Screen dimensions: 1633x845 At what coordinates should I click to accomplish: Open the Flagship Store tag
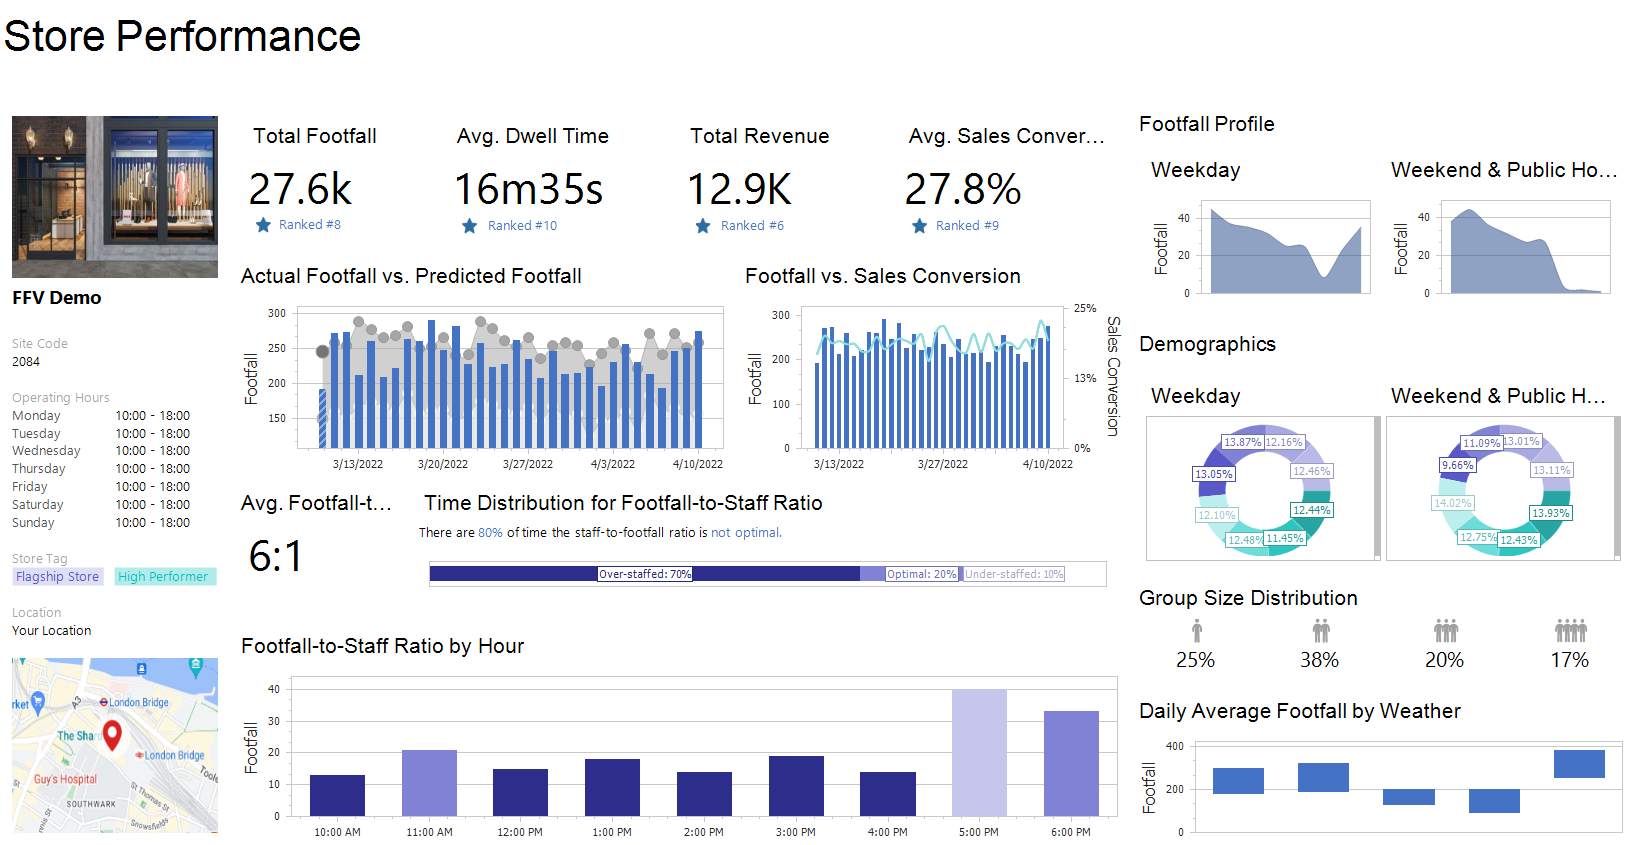[x=57, y=577]
